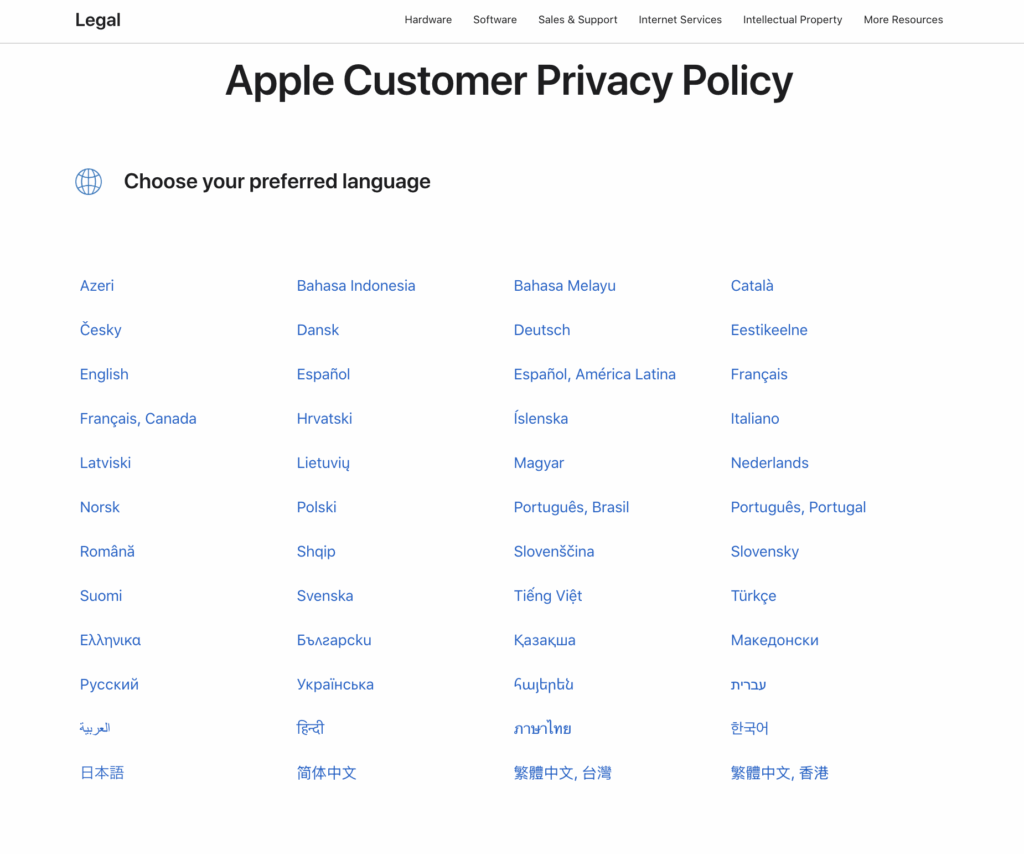Open the Hardware menu item
1024x854 pixels.
coord(428,20)
